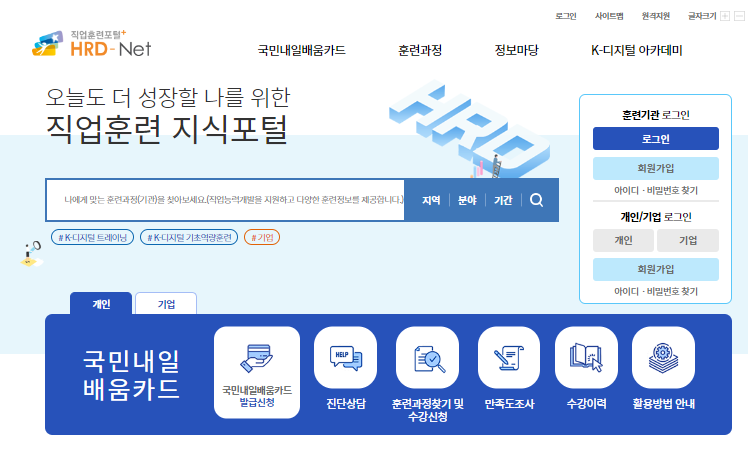Open 원격지원 link
The height and width of the screenshot is (459, 748).
pyautogui.click(x=655, y=16)
